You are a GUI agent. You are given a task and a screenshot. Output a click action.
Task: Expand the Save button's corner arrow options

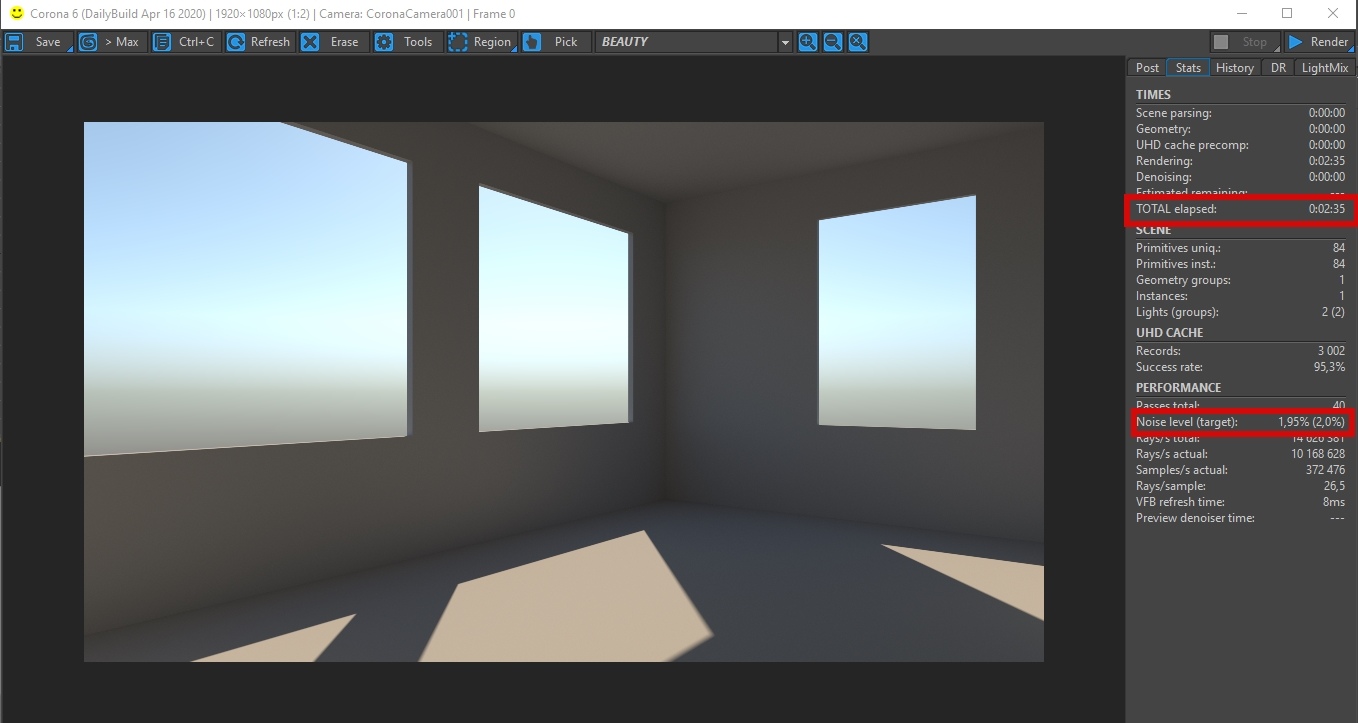[x=69, y=49]
